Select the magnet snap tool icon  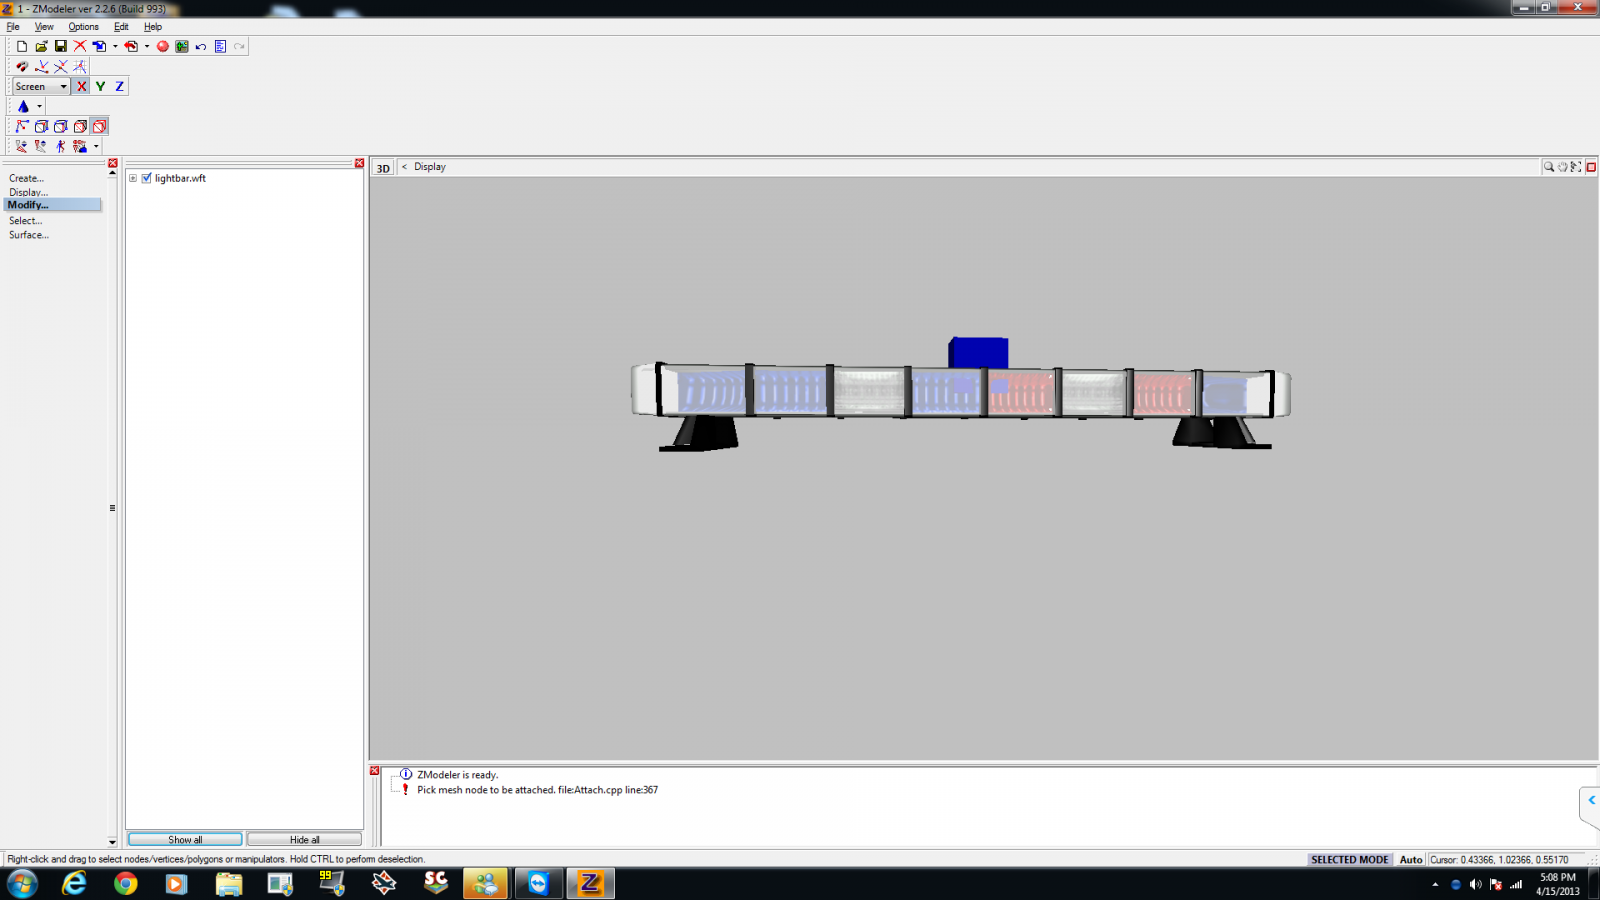click(x=21, y=66)
